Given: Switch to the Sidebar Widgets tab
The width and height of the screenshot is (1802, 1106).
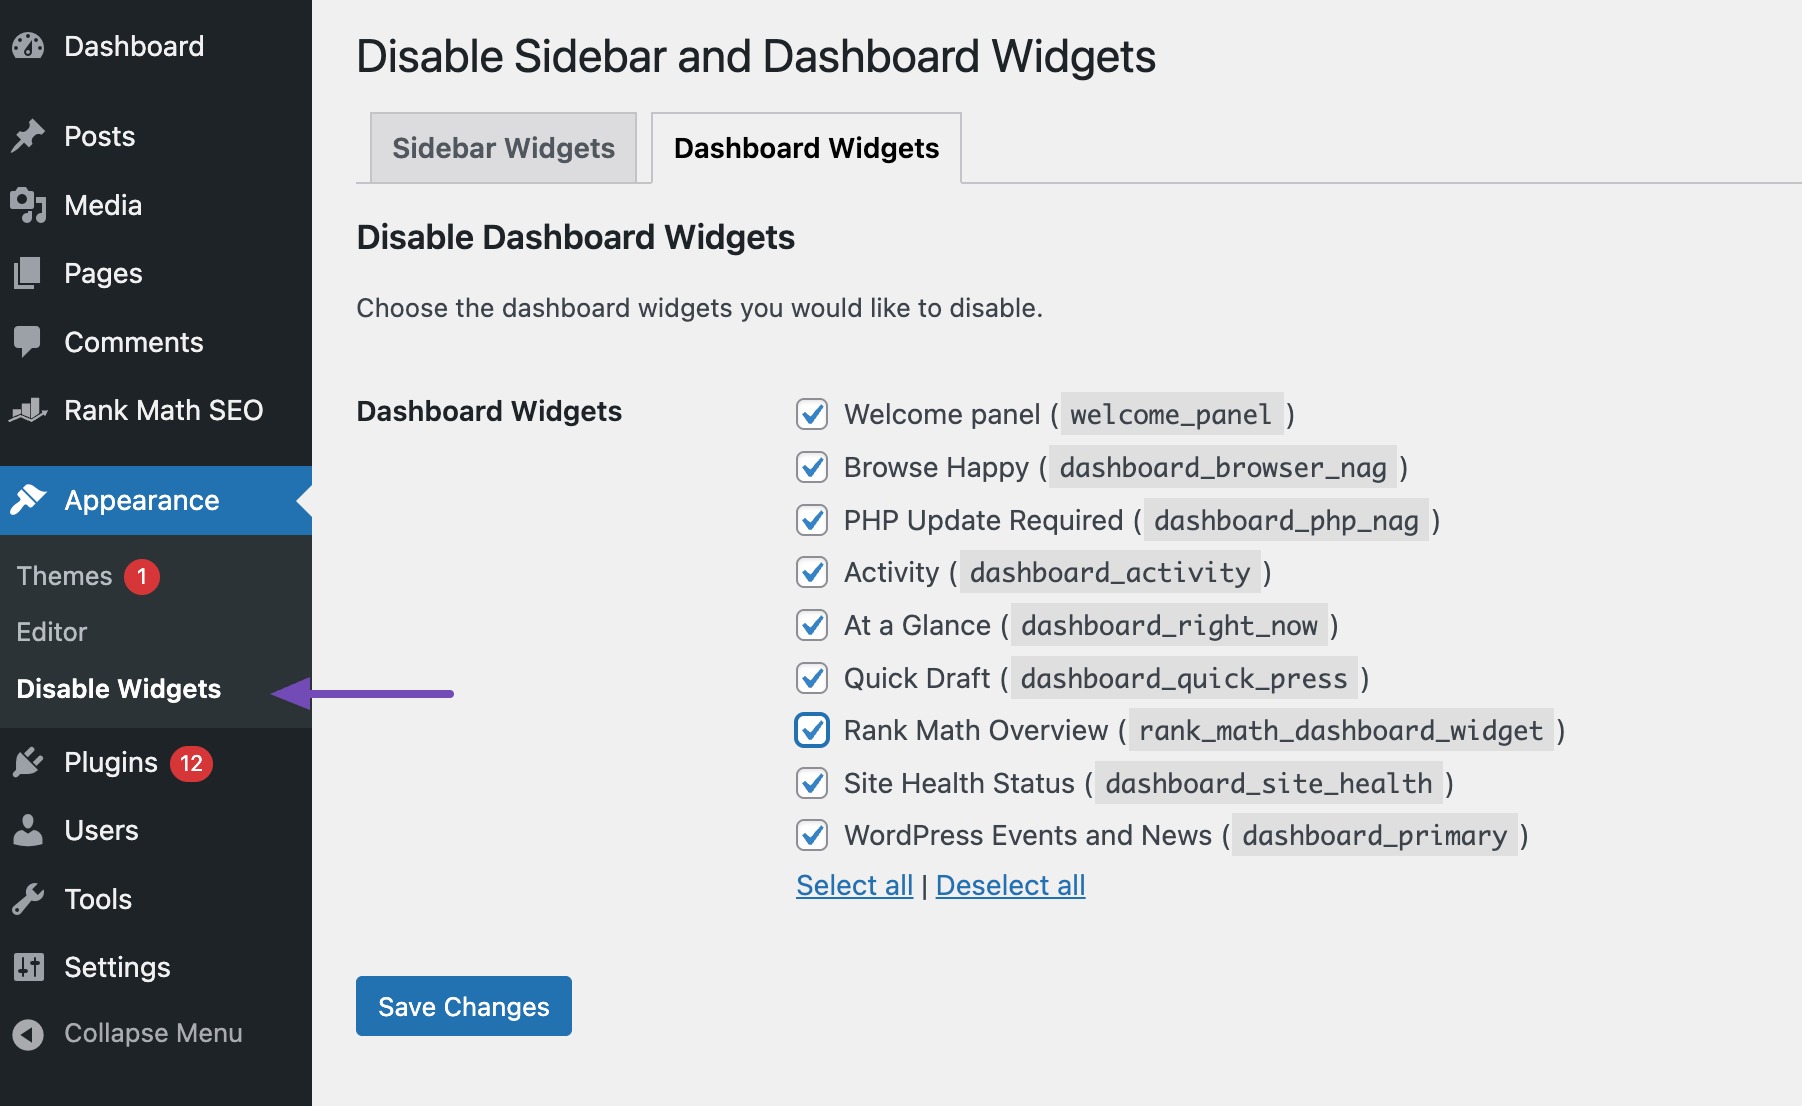Looking at the screenshot, I should pyautogui.click(x=503, y=148).
